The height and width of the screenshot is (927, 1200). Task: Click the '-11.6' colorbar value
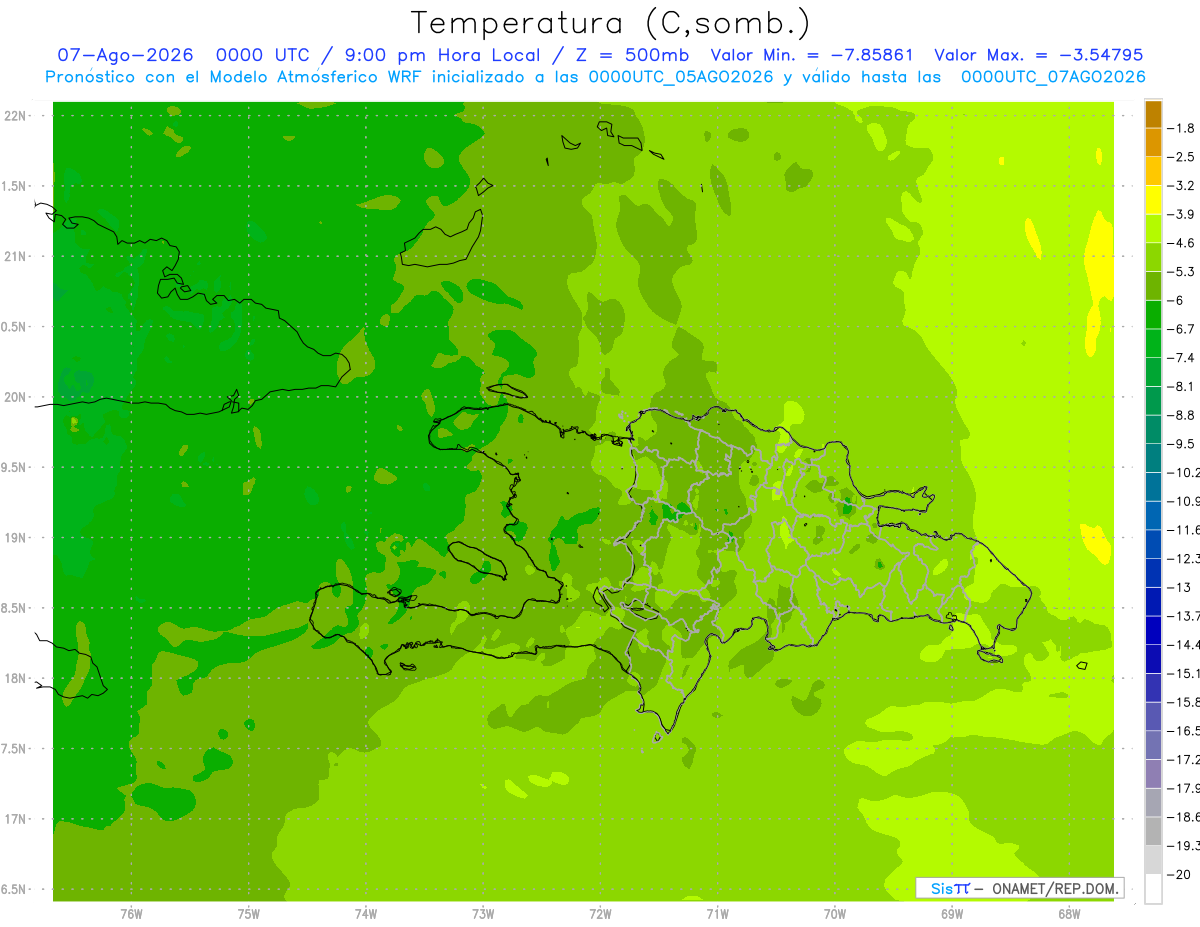click(1183, 530)
